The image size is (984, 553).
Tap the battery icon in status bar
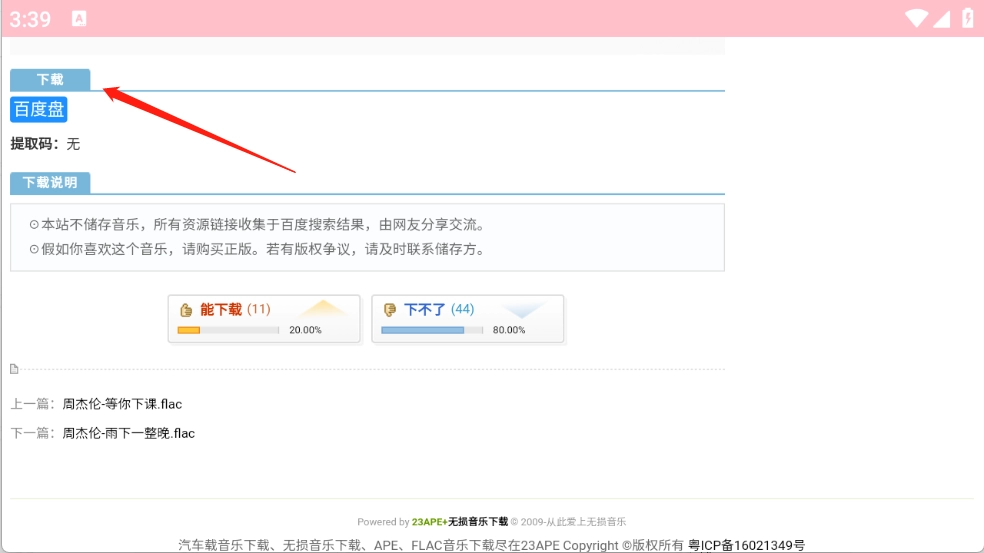[x=967, y=18]
